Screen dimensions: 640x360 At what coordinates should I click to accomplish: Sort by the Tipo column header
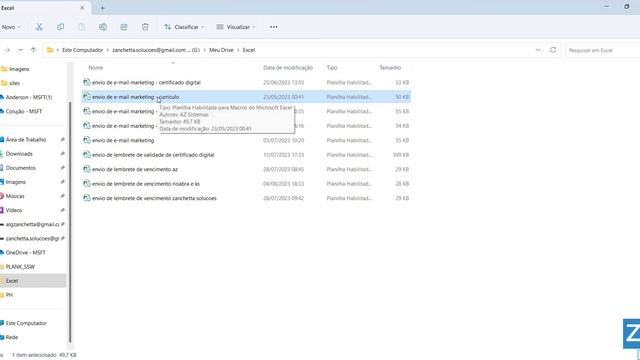point(332,68)
